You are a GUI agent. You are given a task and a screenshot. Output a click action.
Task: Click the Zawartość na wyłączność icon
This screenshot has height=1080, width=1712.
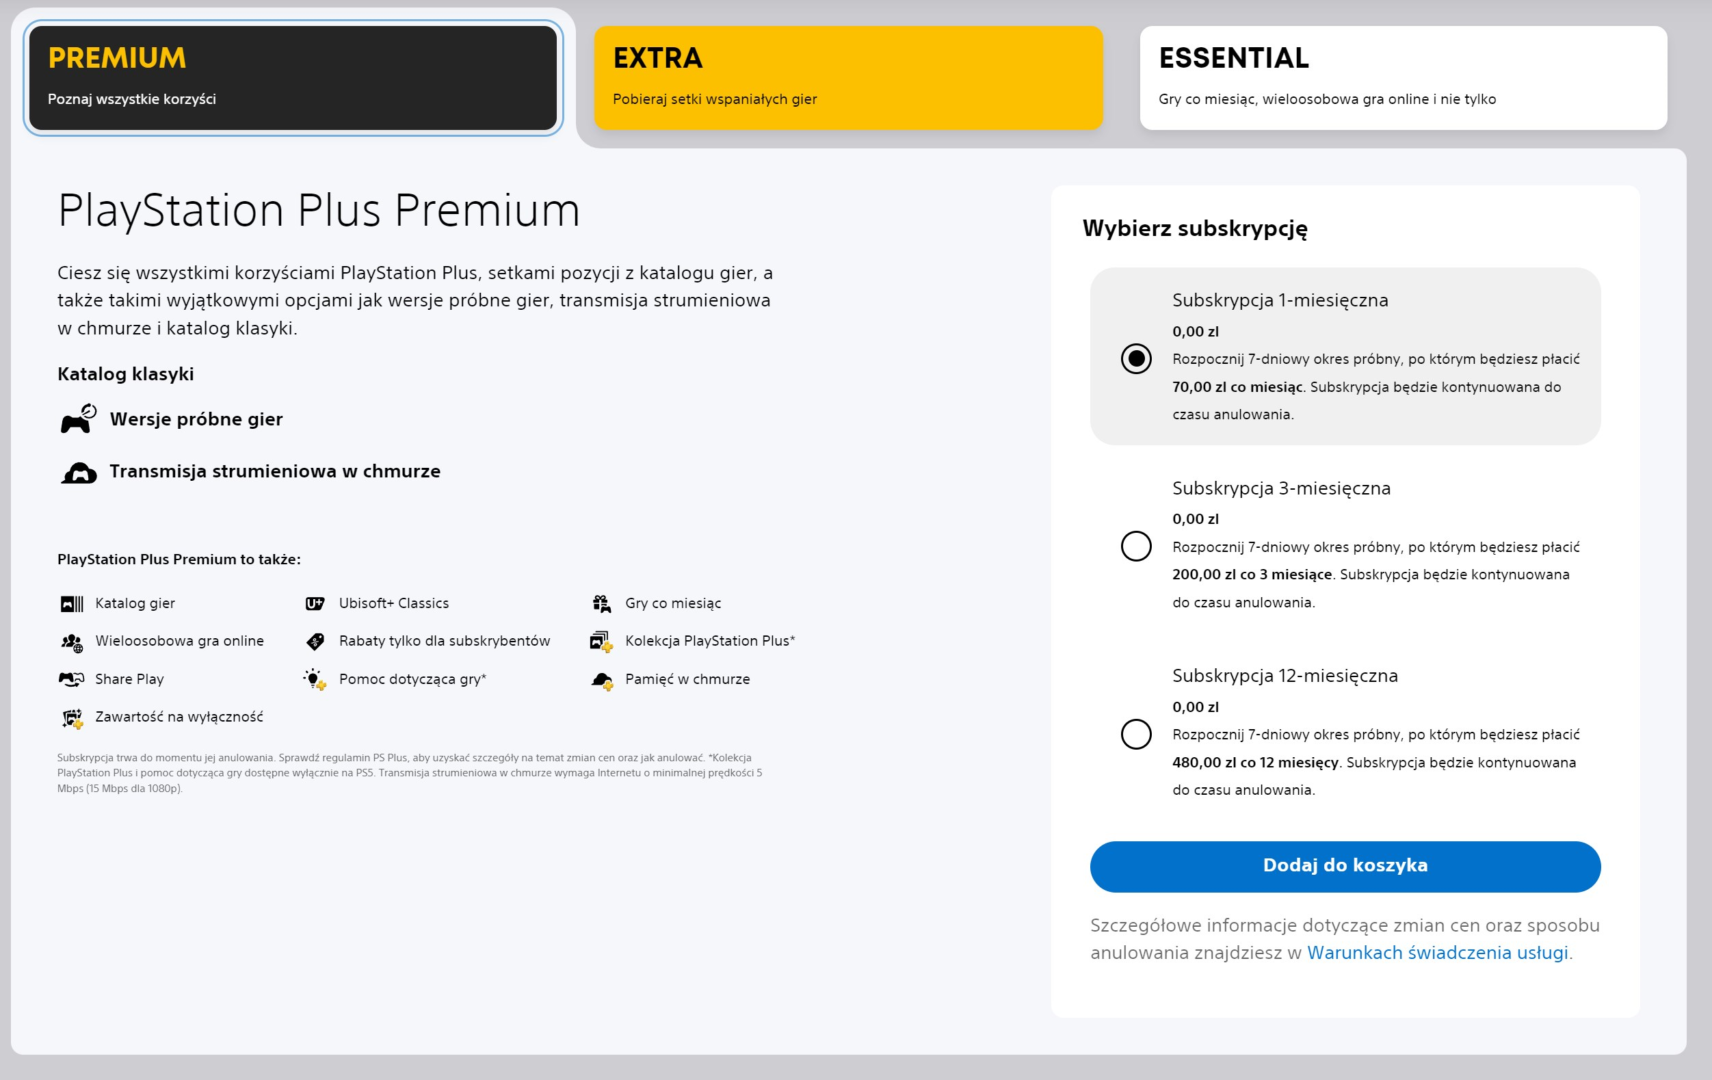(72, 718)
